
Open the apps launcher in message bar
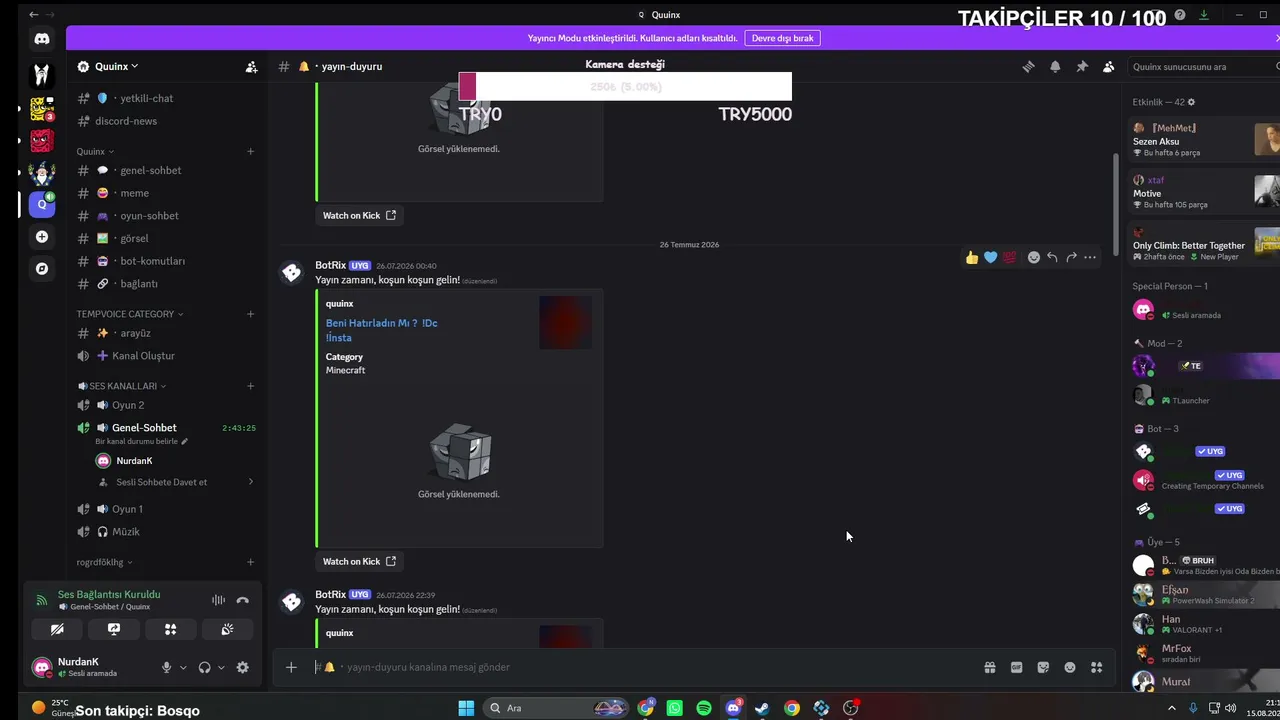pyautogui.click(x=1096, y=667)
